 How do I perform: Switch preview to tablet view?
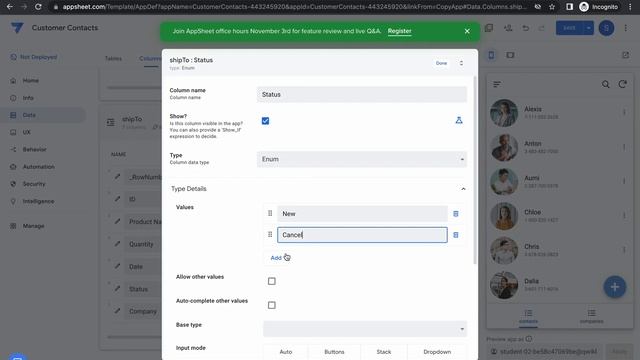(510, 55)
